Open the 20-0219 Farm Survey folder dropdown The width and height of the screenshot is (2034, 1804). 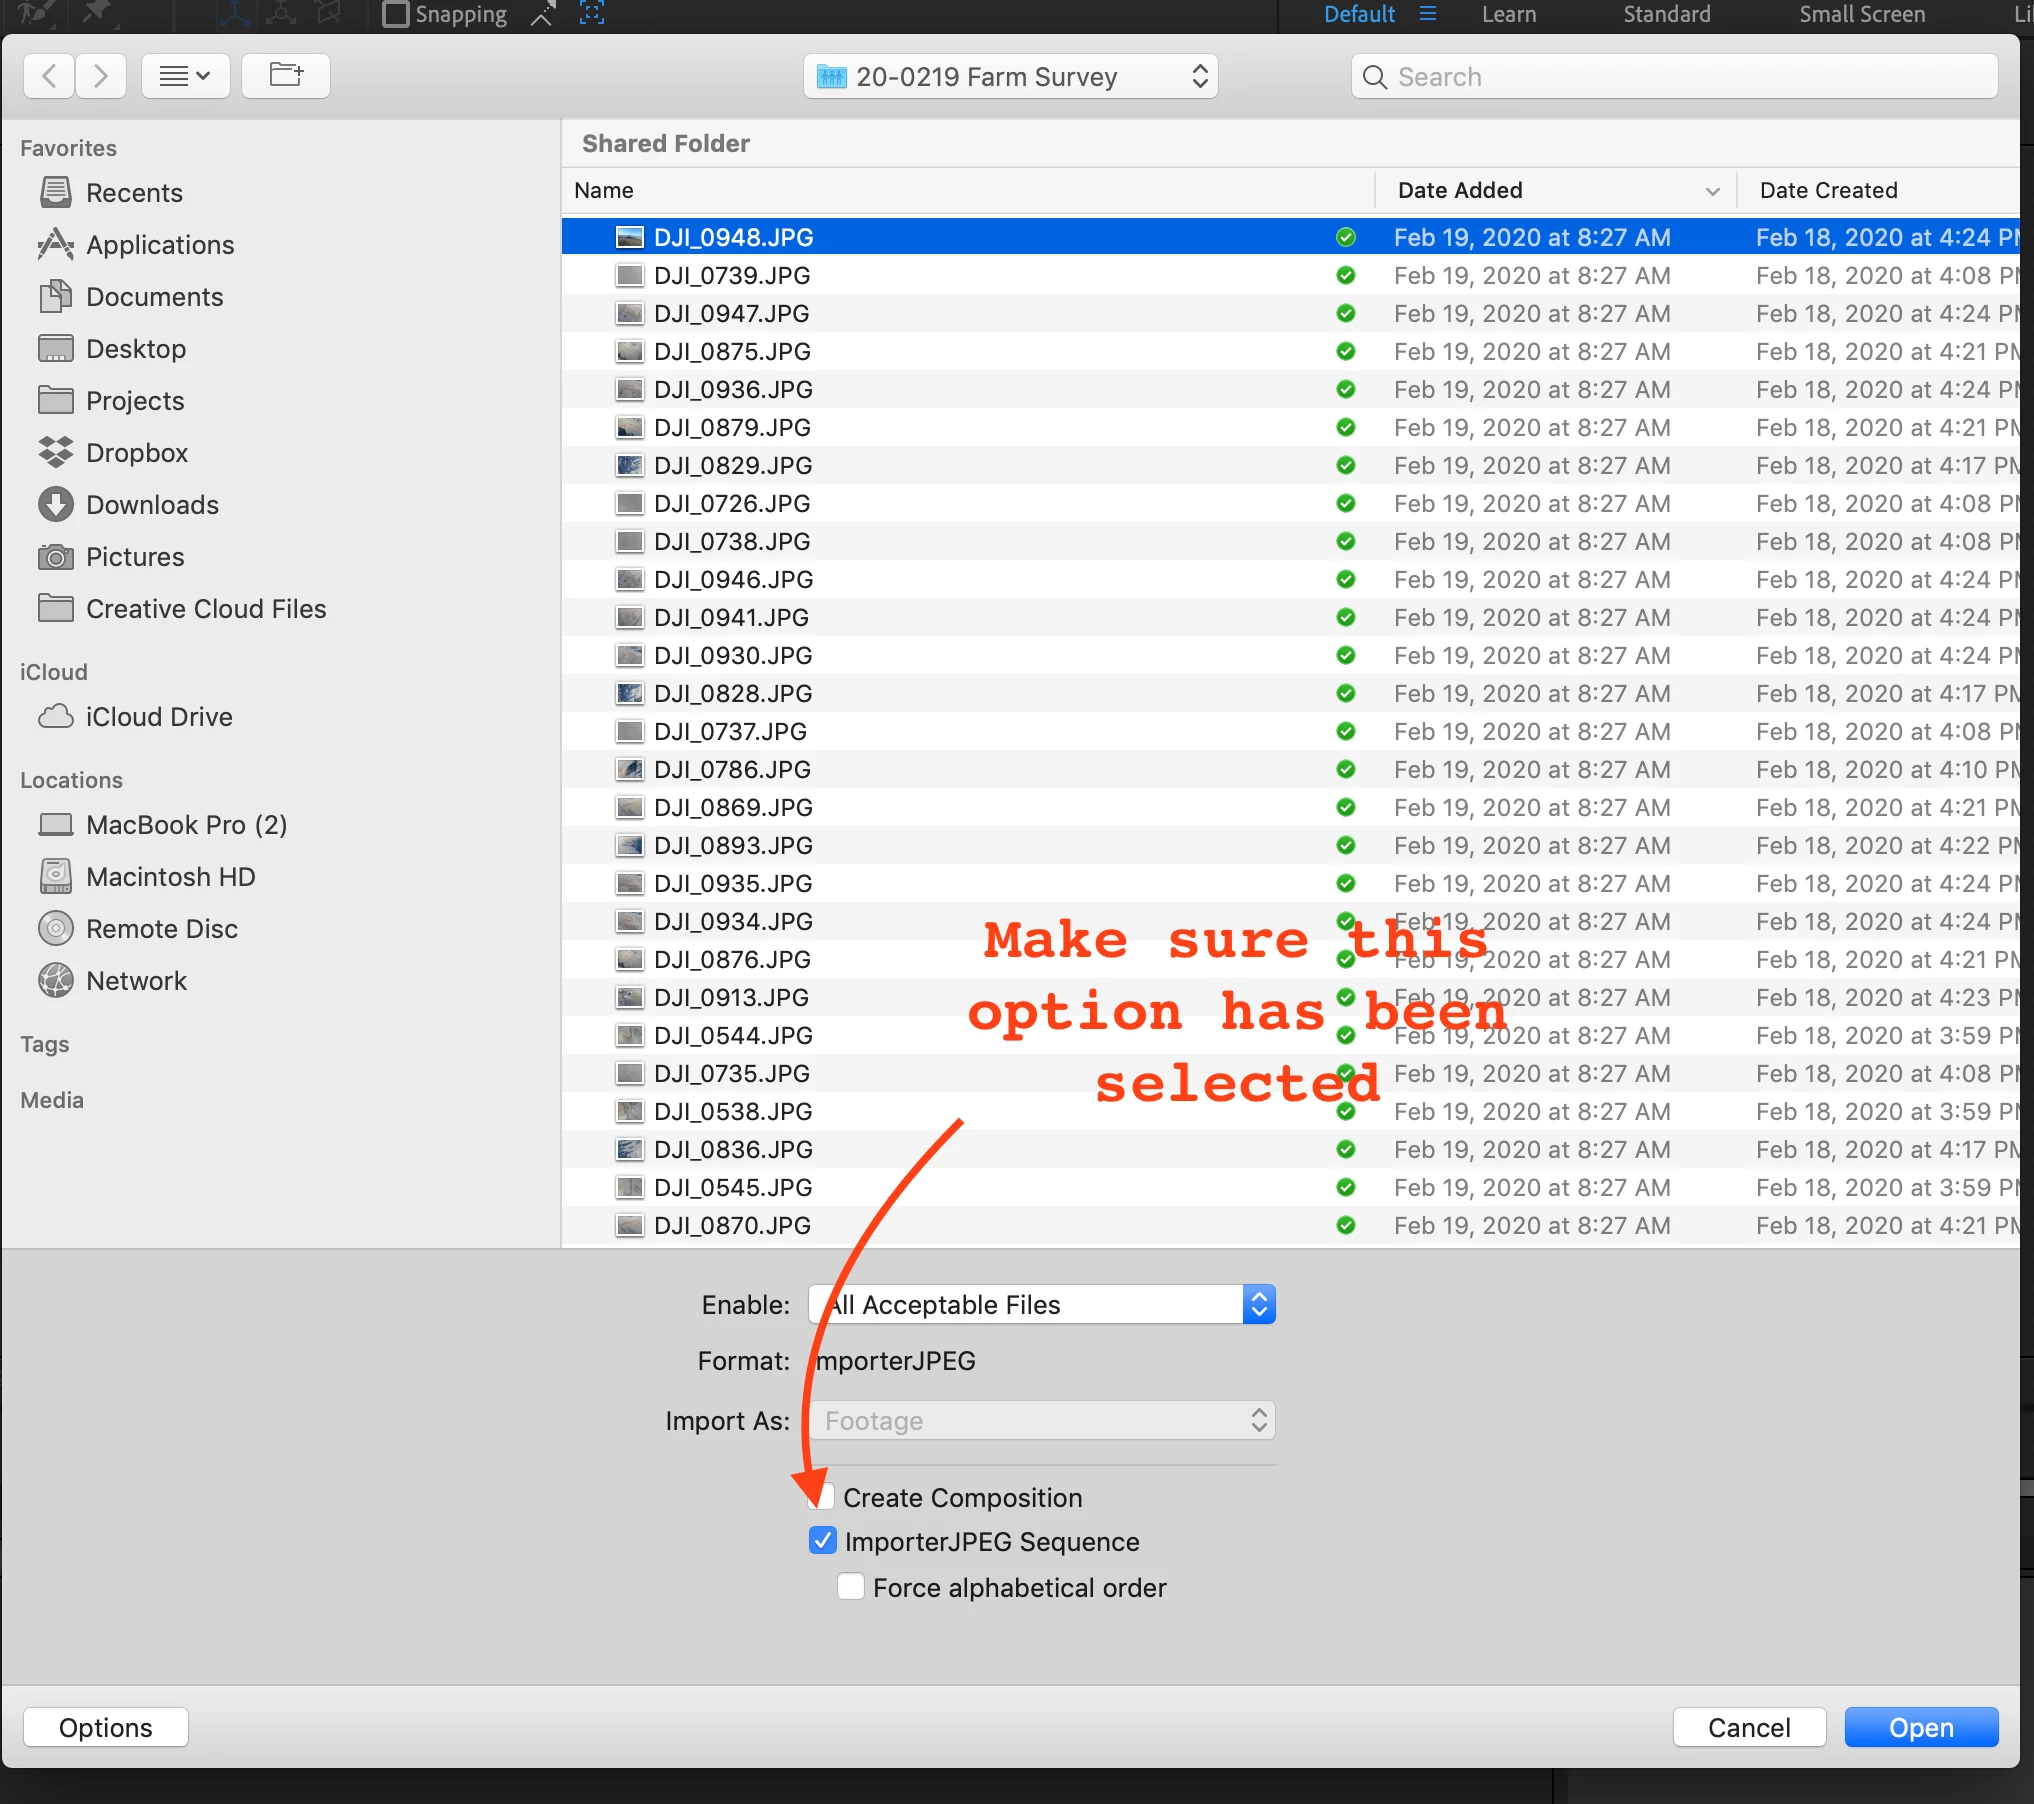1010,77
